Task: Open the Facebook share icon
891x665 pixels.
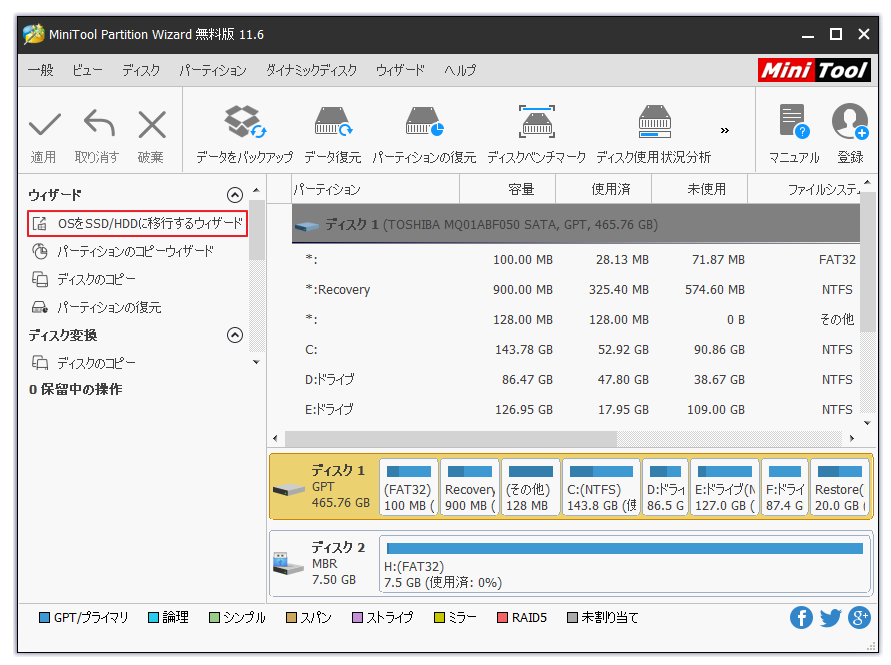Action: [x=801, y=618]
